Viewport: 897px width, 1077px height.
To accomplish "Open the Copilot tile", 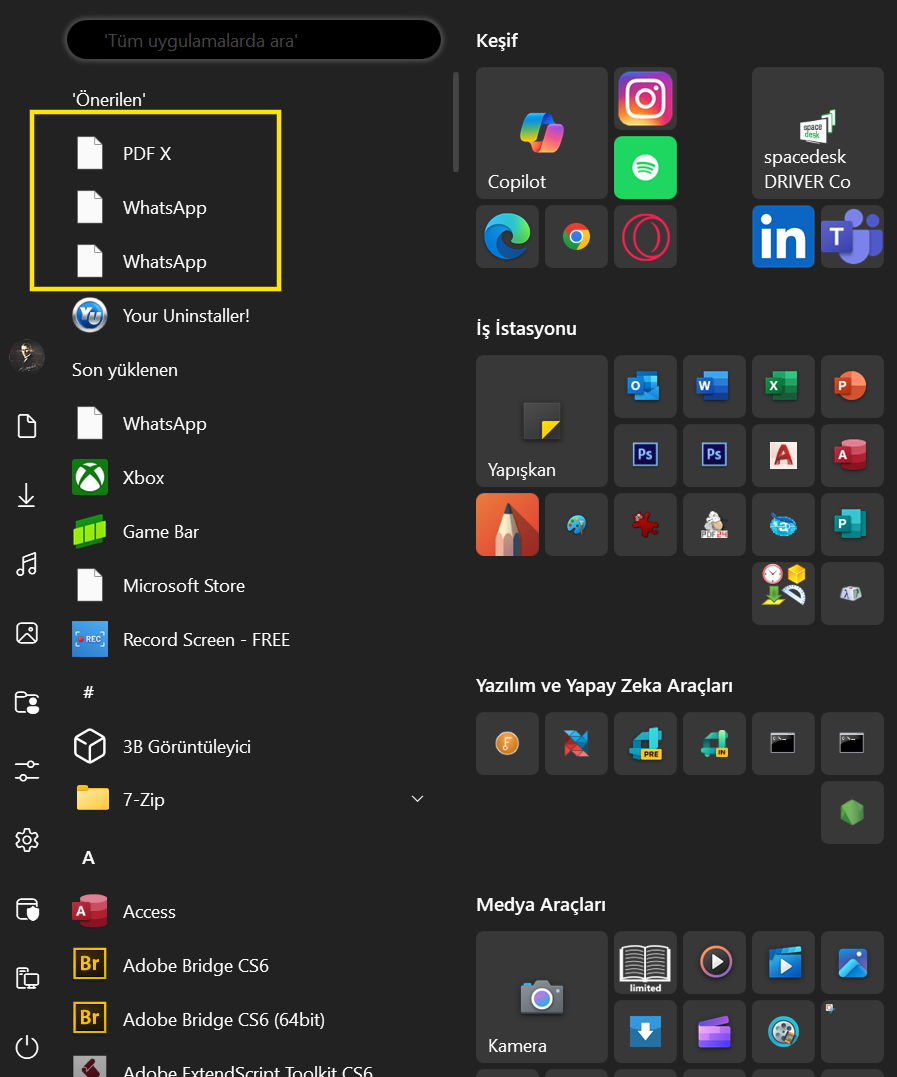I will coord(541,133).
